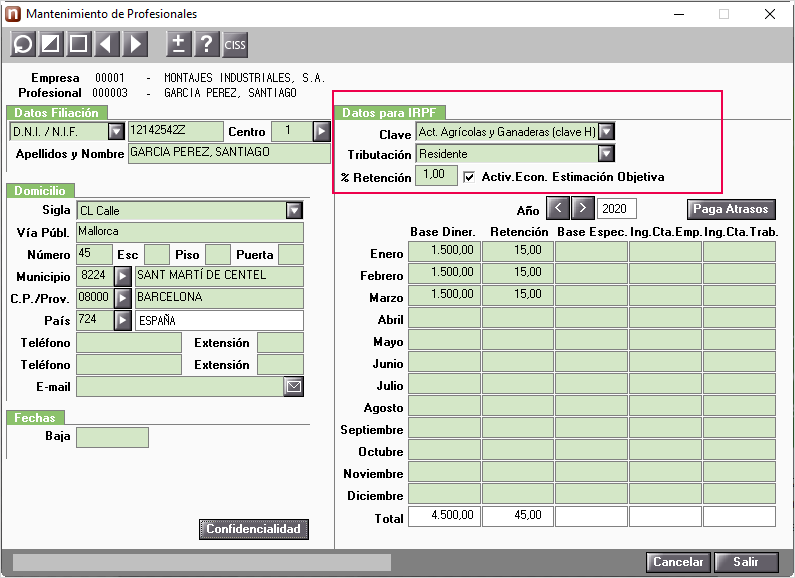Viewport: 795px width, 578px height.
Task: Click the diagonal half-filled square toolbar icon
Action: pyautogui.click(x=51, y=44)
